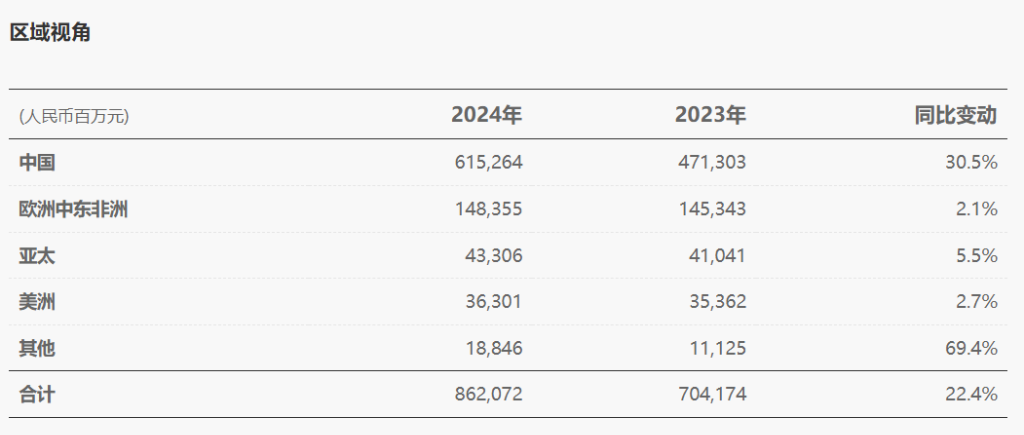Select the 704,174 total for 2023
The width and height of the screenshot is (1024, 435).
[712, 395]
